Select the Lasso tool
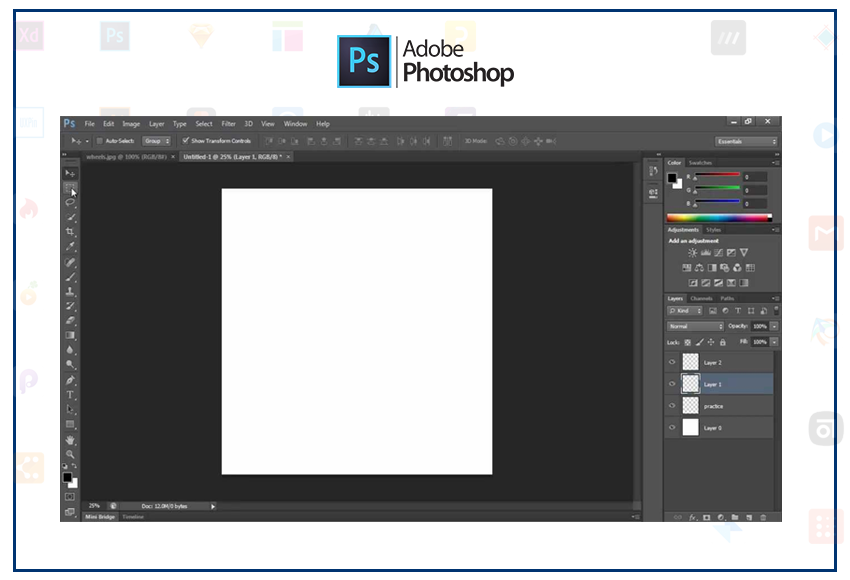 tap(70, 203)
